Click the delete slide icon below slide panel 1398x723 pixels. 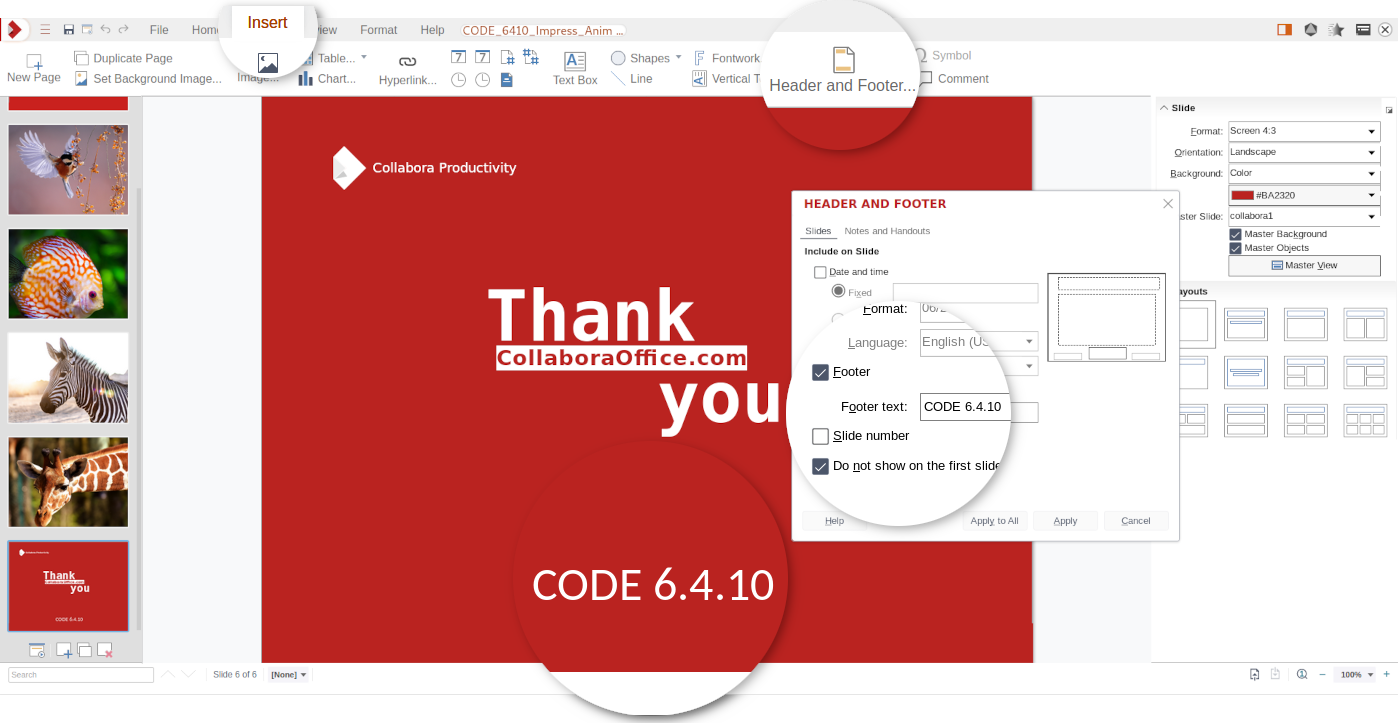tap(105, 650)
